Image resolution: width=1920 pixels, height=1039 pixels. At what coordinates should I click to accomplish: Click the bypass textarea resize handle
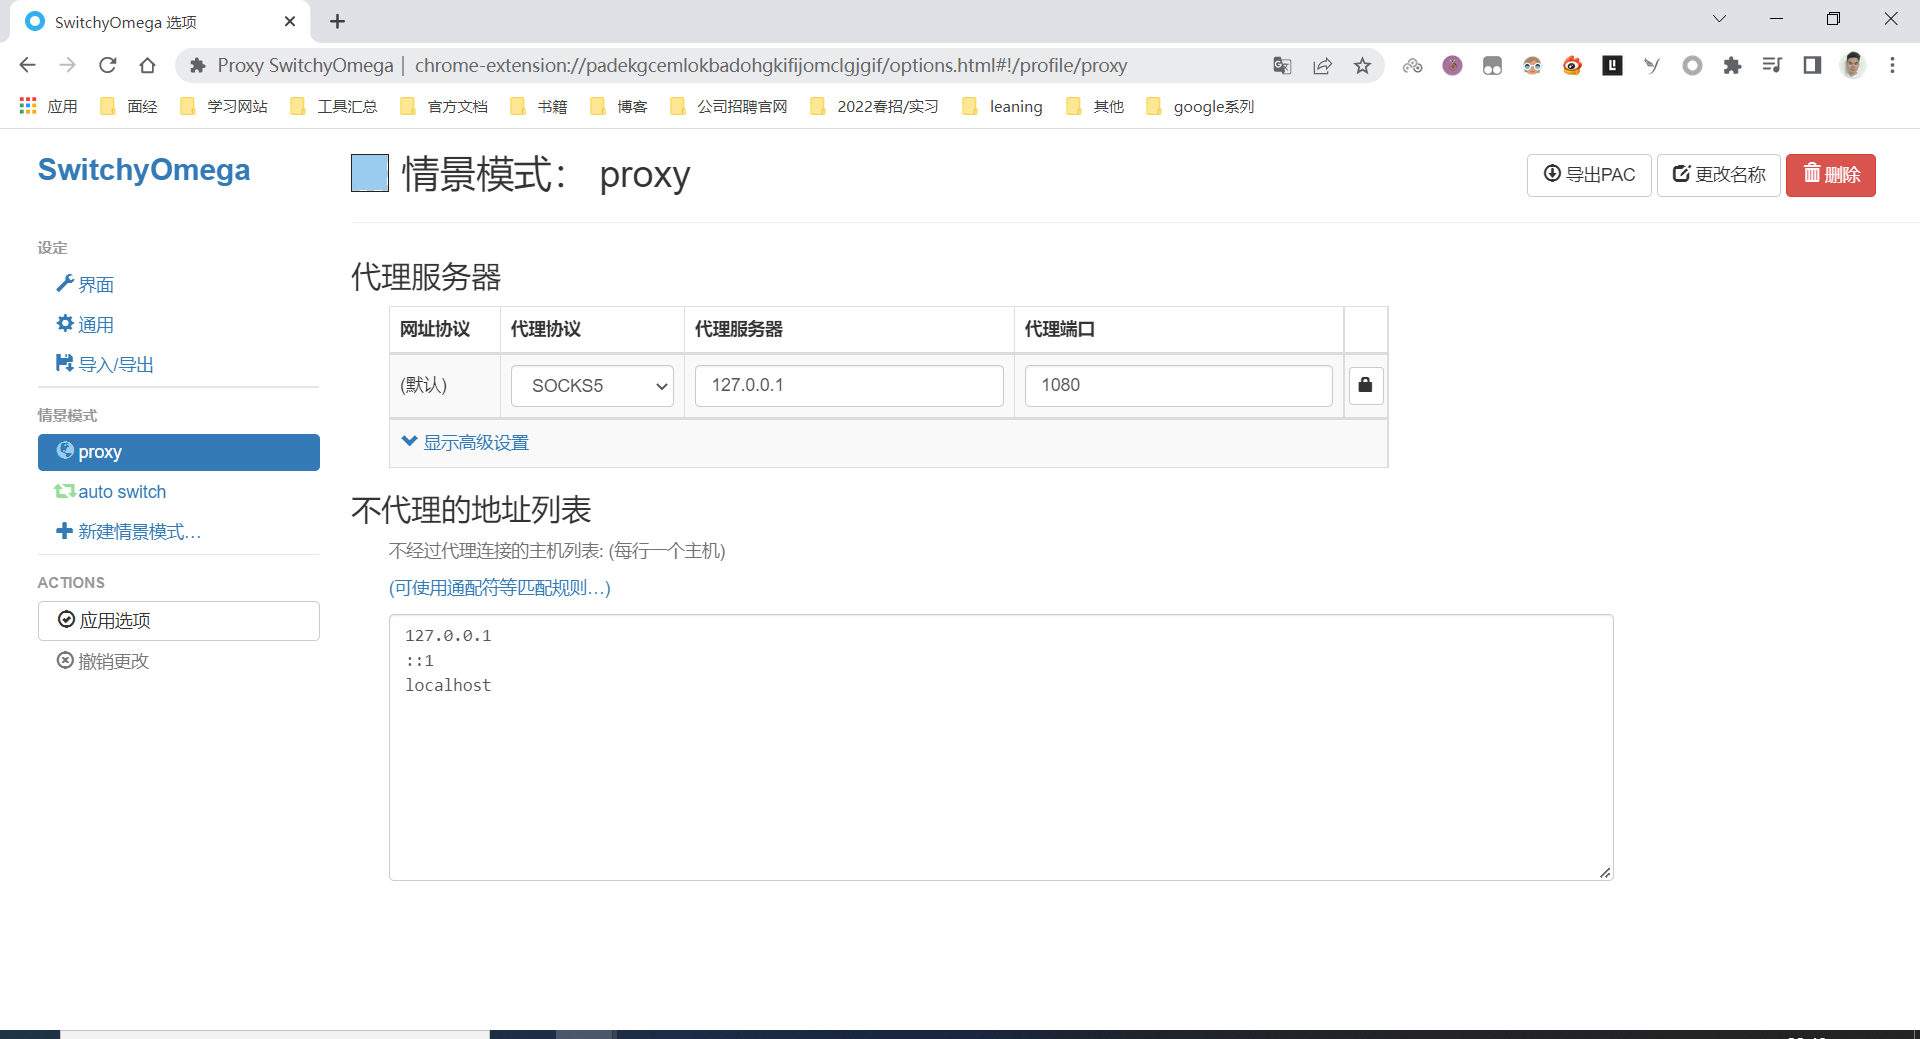point(1605,873)
